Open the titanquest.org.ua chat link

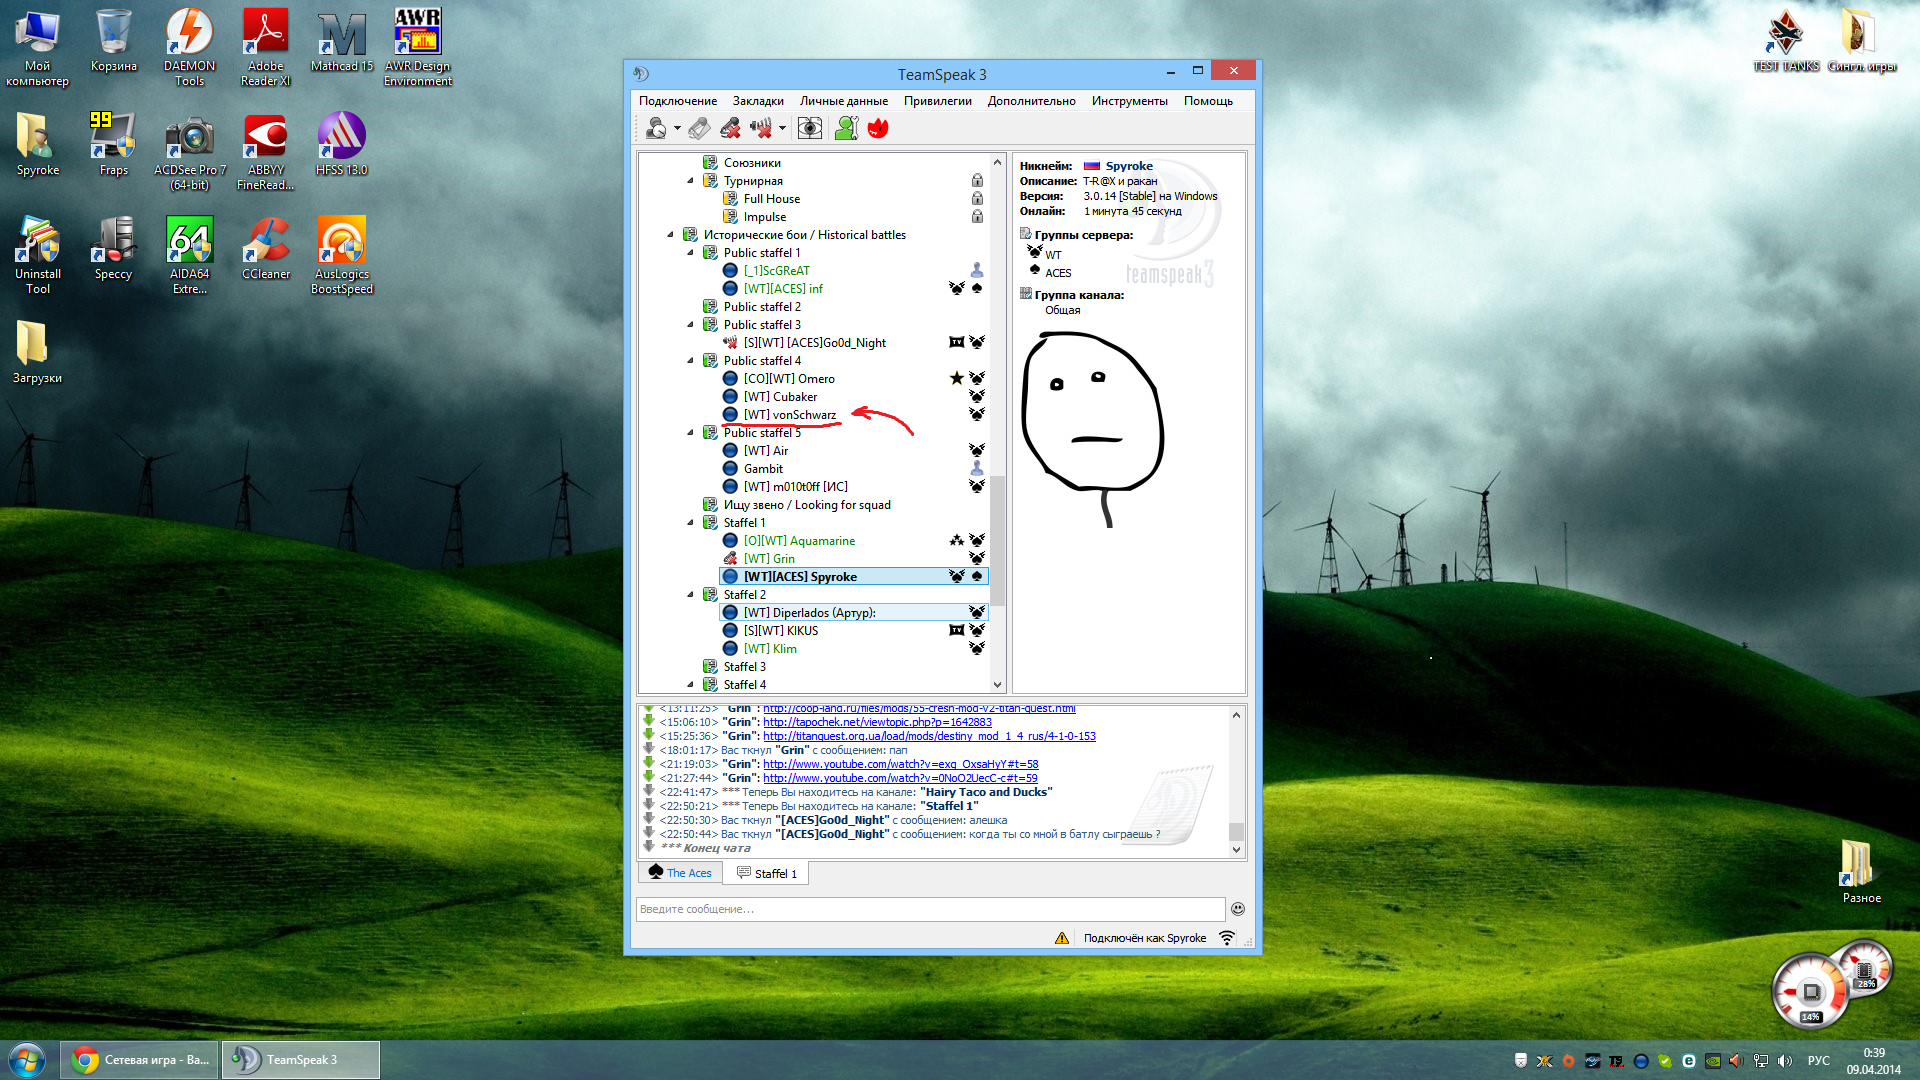pyautogui.click(x=929, y=736)
